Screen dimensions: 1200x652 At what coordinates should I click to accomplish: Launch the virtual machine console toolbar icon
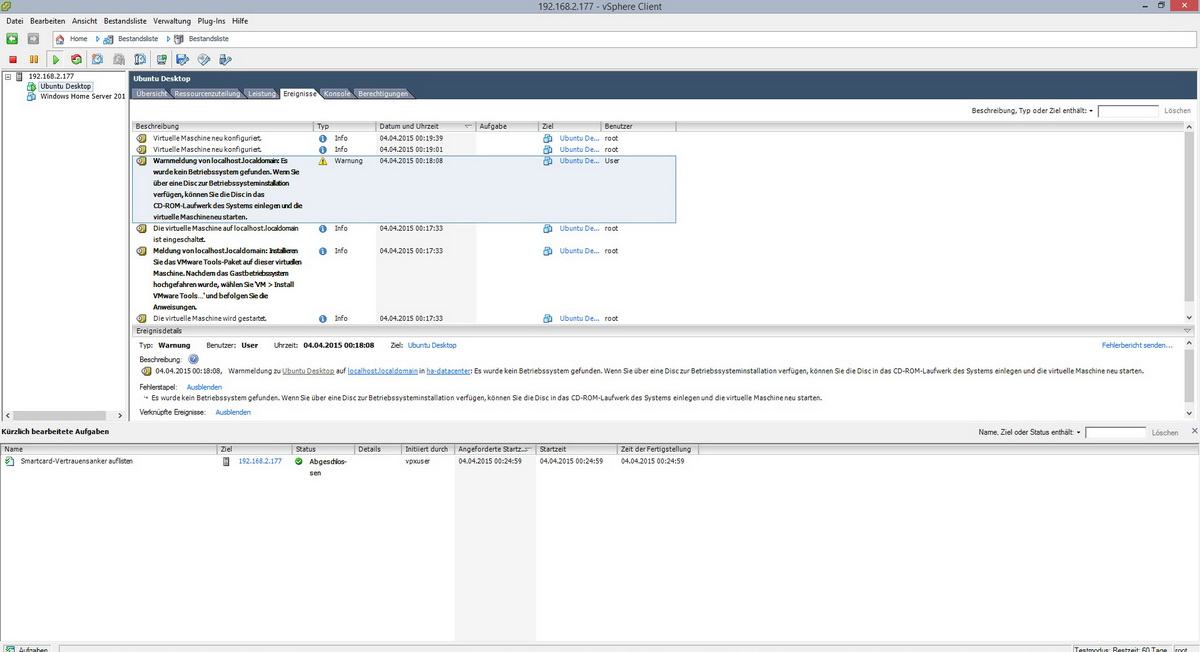pos(161,59)
